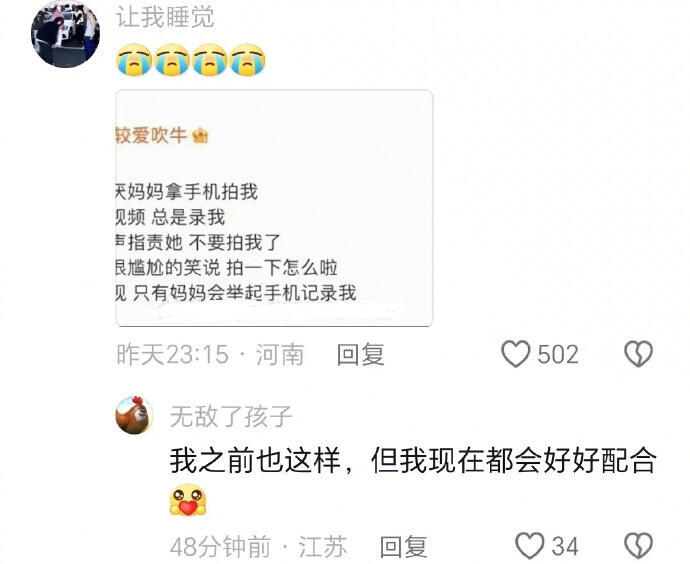Reply to the 无敌了孩子 comment from 江苏
The height and width of the screenshot is (564, 690).
point(403,546)
